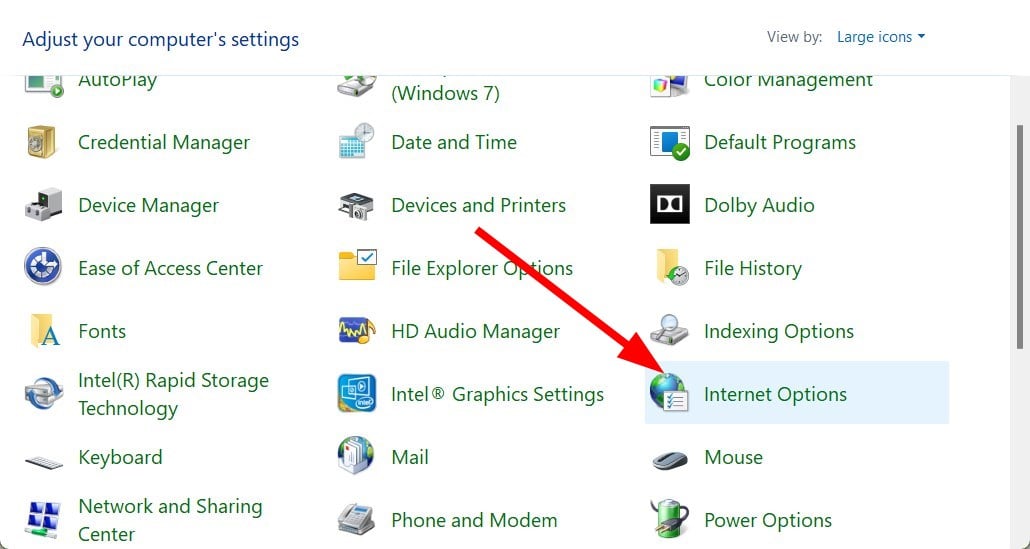
Task: Click the Phone and Modem icon
Action: coord(356,519)
